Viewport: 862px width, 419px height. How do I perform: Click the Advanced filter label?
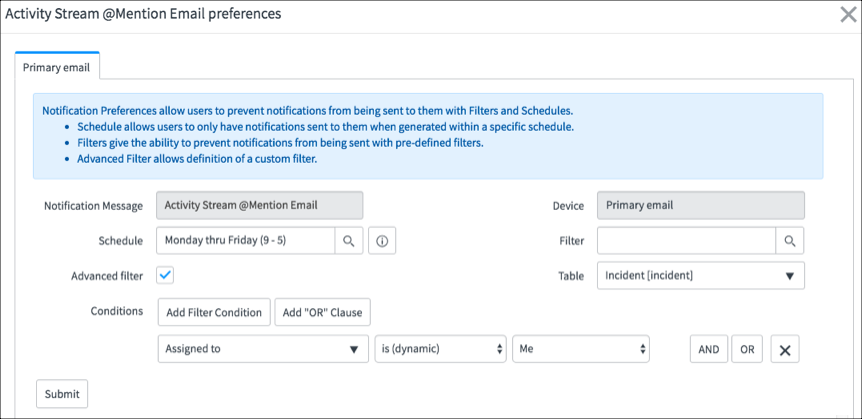point(107,276)
